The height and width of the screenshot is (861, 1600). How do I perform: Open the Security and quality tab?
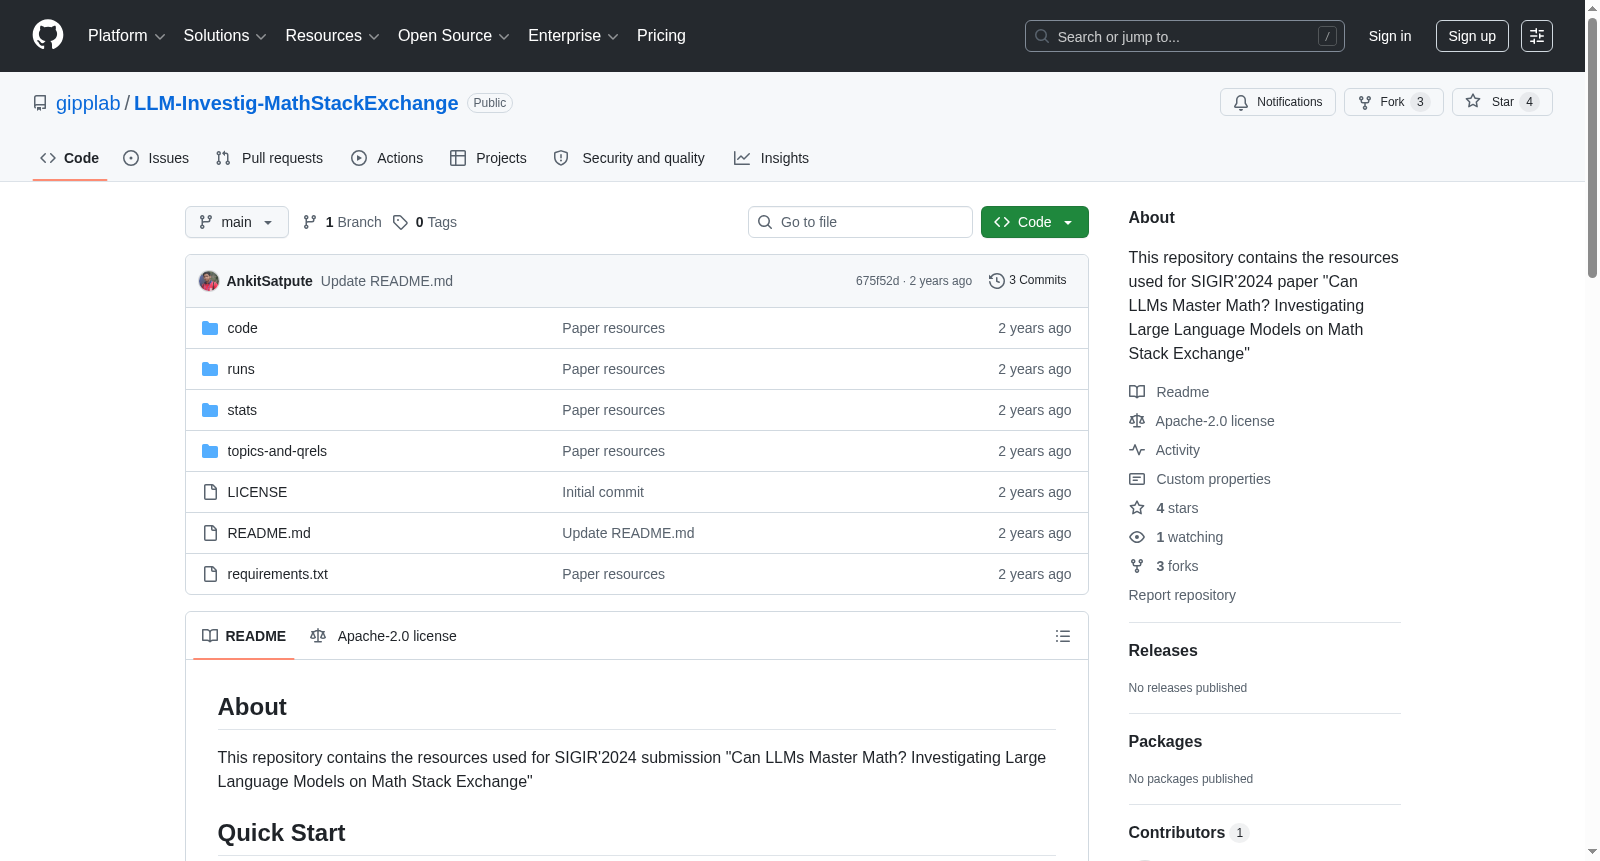pos(629,158)
